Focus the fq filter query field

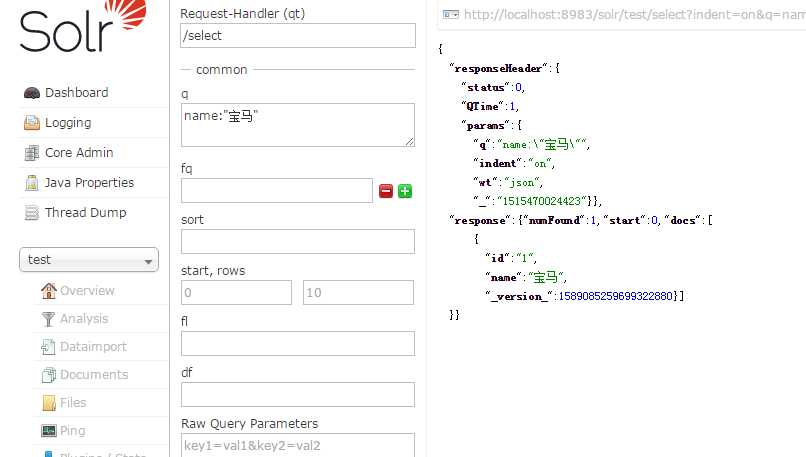277,191
